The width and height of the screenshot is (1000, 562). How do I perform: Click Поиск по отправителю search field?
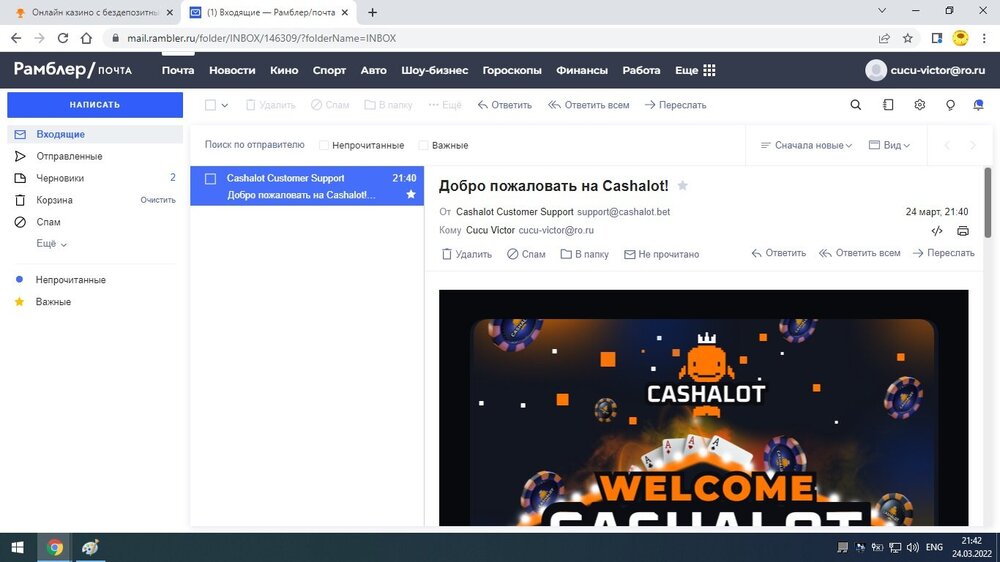(x=254, y=145)
